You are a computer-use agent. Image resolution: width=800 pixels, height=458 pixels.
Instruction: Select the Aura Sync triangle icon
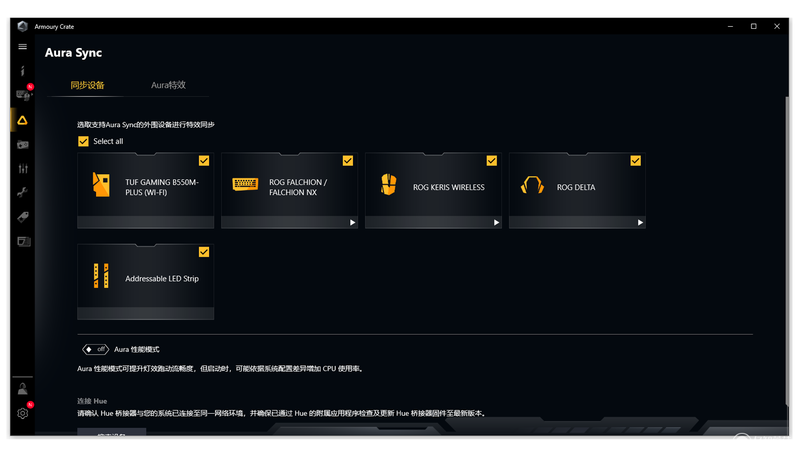(x=22, y=120)
